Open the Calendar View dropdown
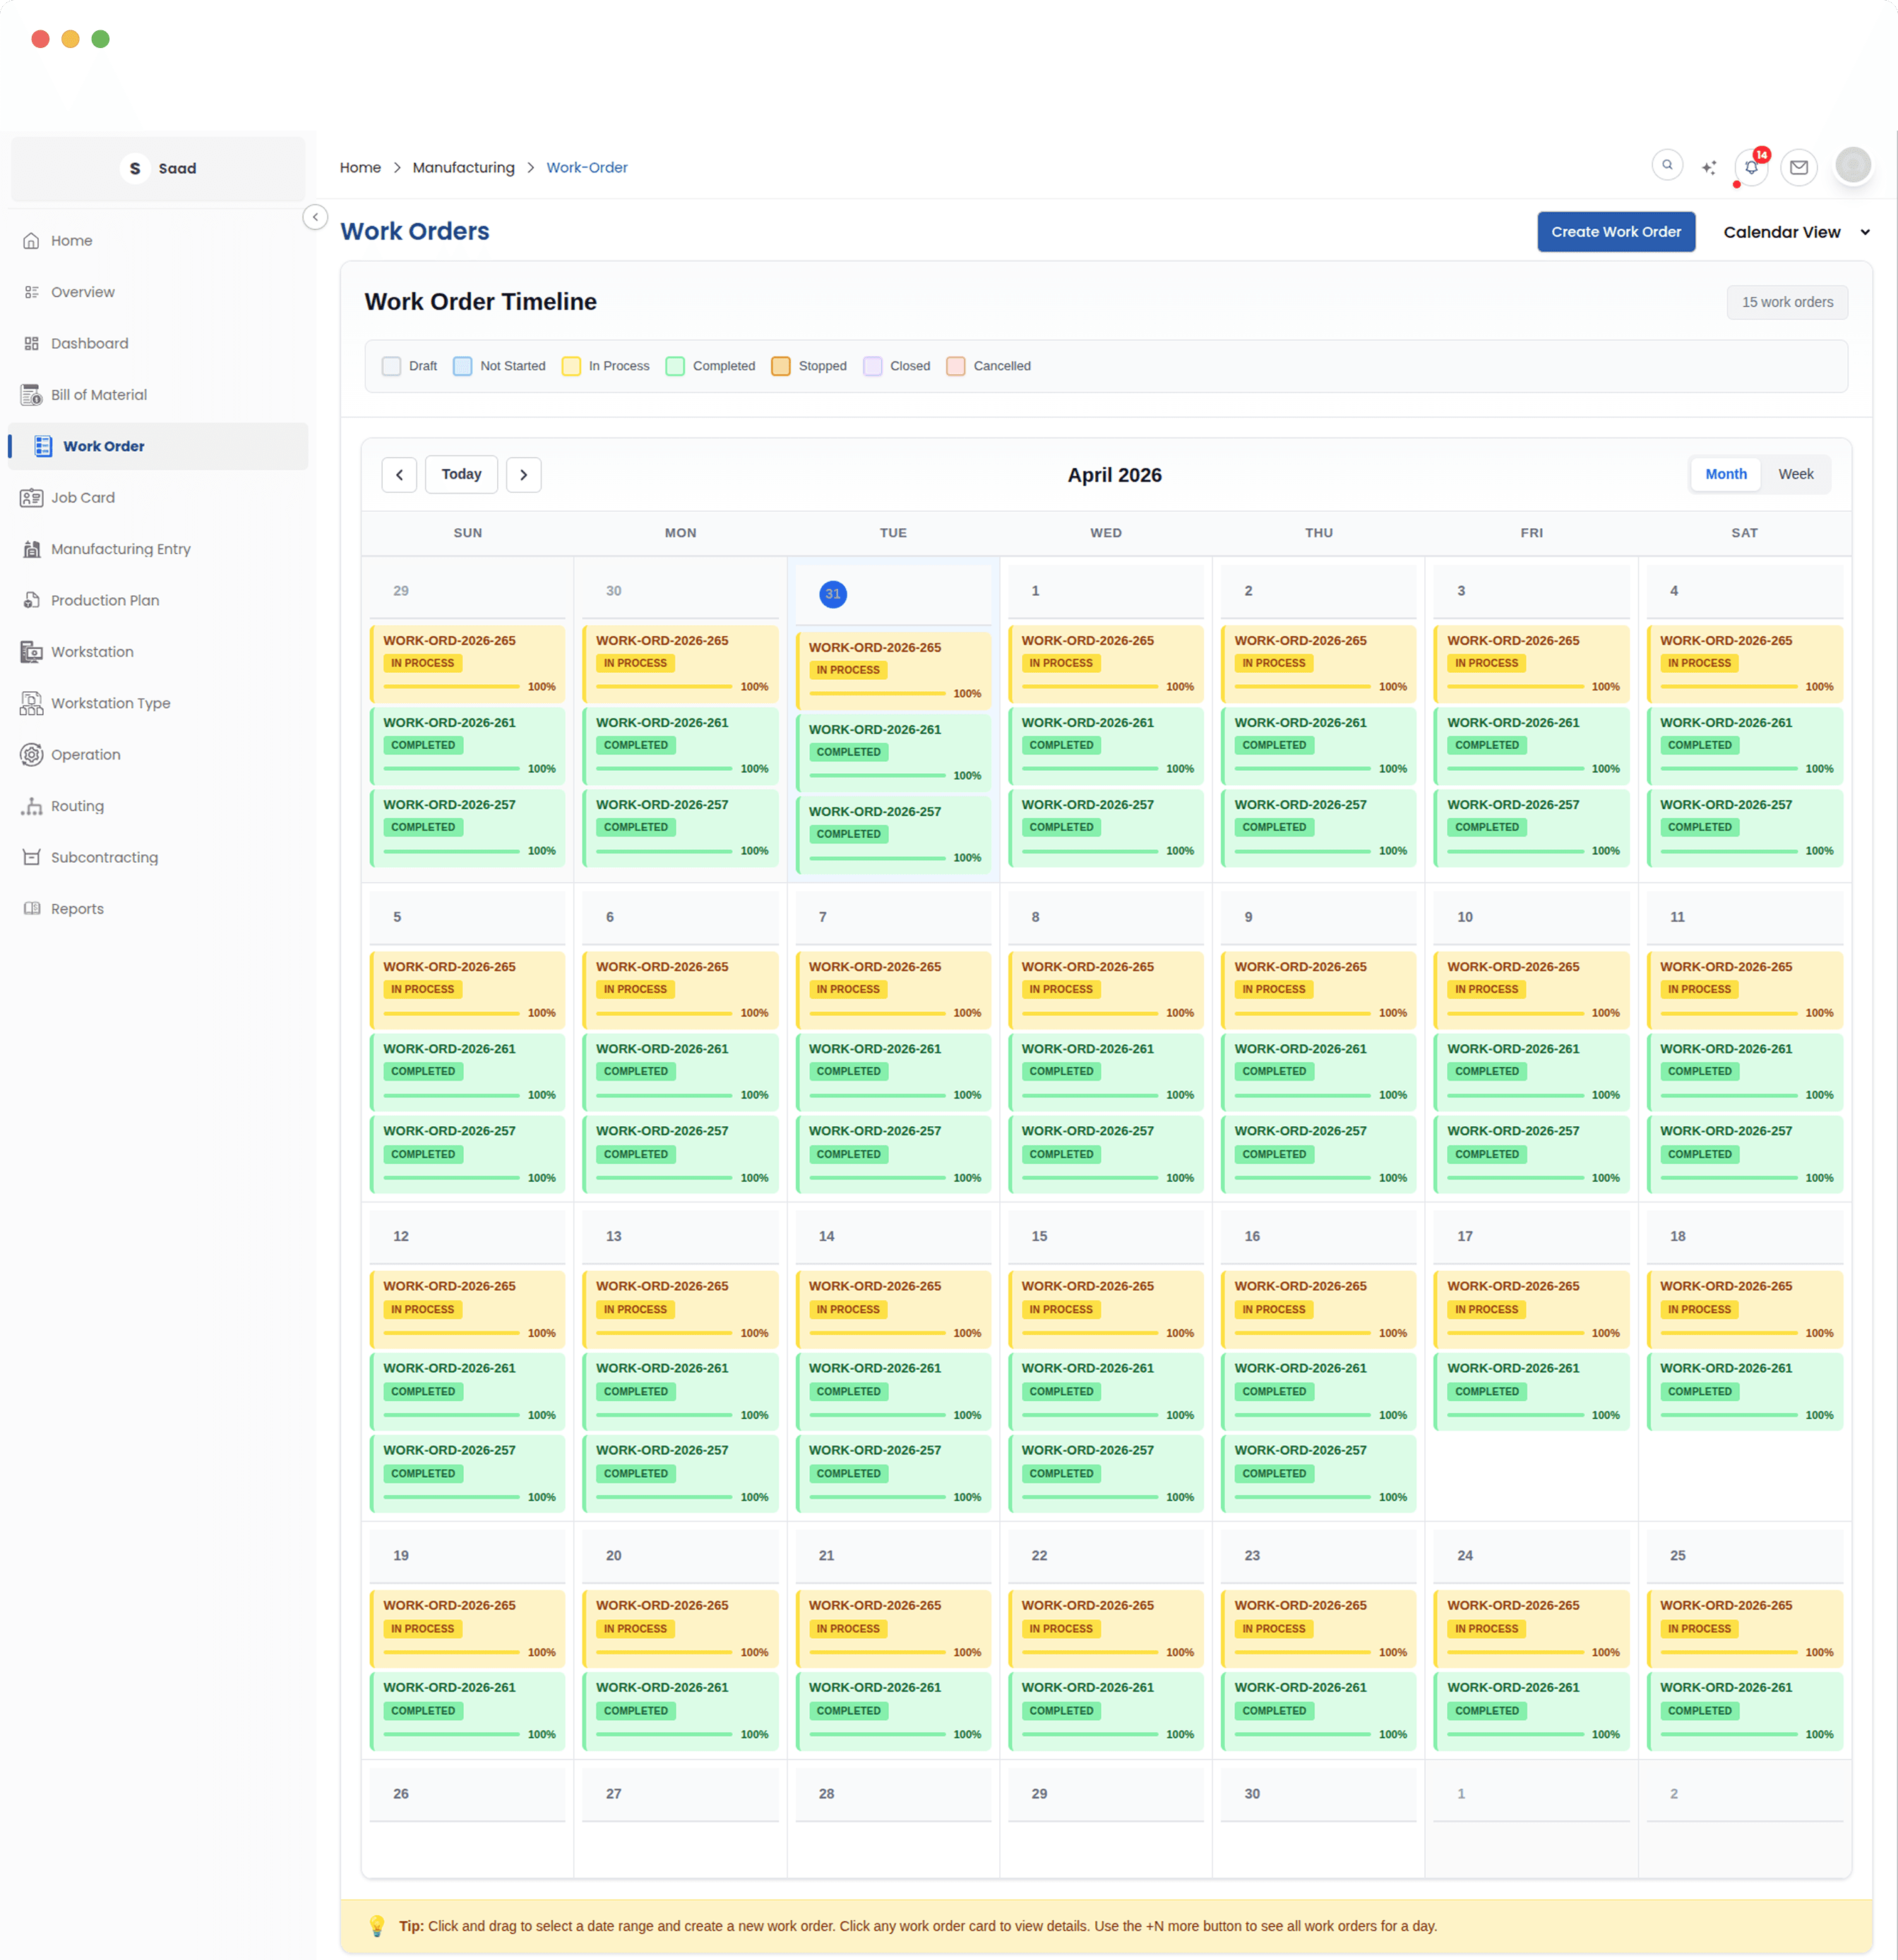 pos(1795,231)
